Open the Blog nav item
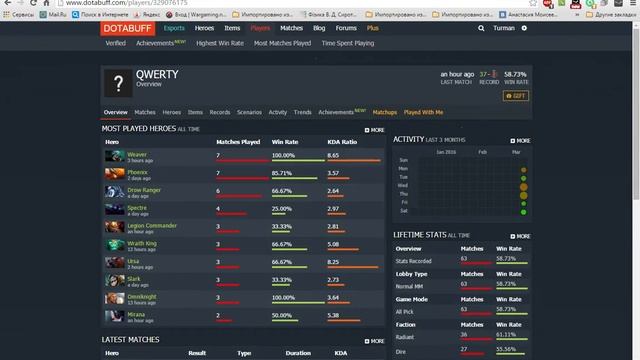The image size is (640, 360). tap(319, 28)
